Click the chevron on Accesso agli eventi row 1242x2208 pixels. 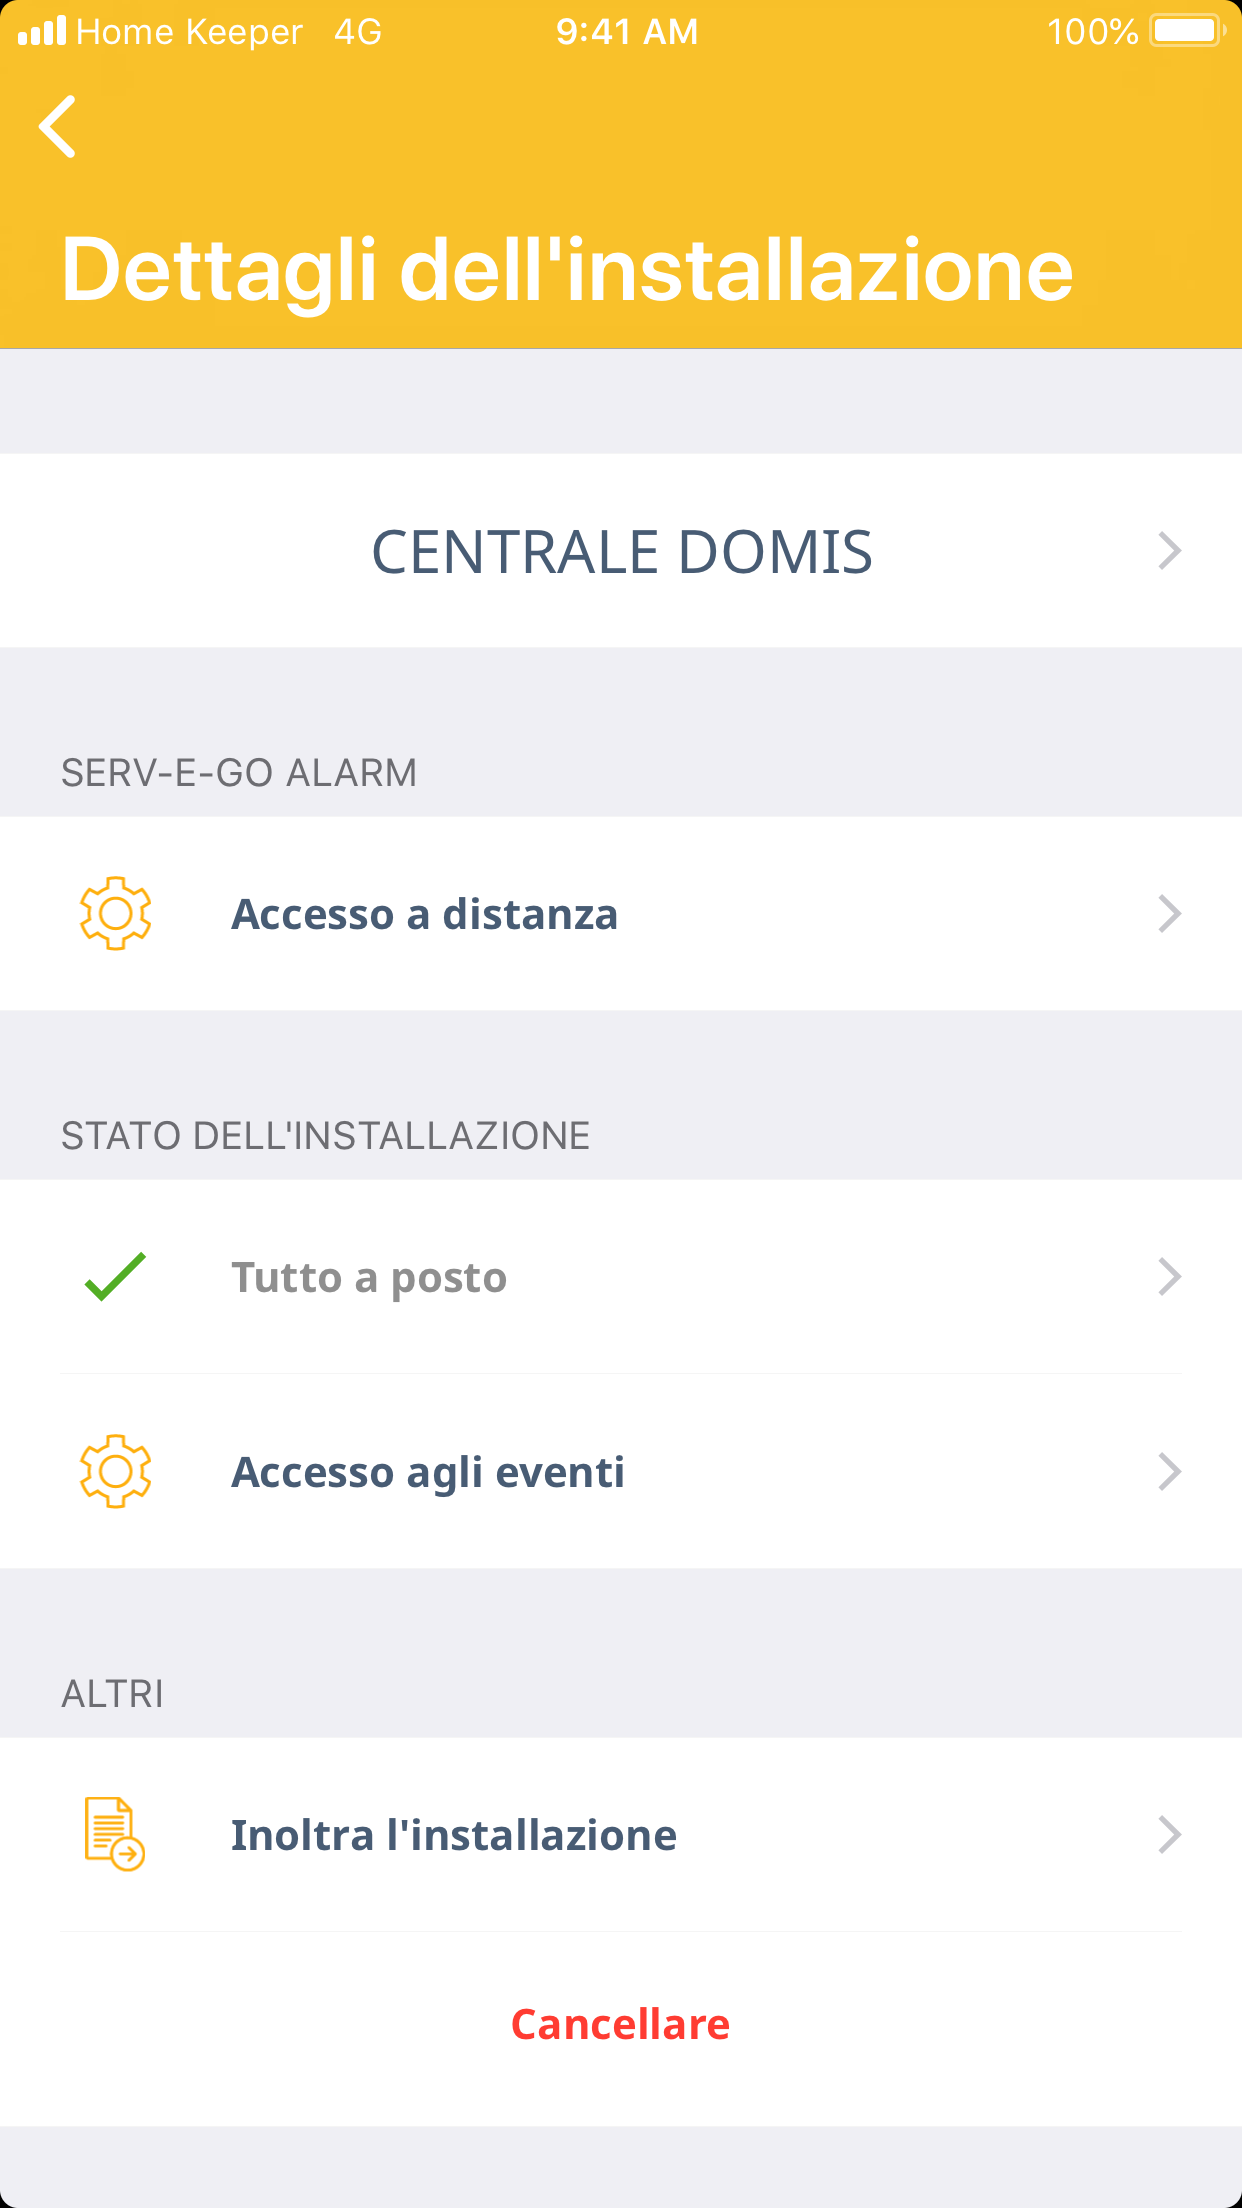coord(1169,1472)
